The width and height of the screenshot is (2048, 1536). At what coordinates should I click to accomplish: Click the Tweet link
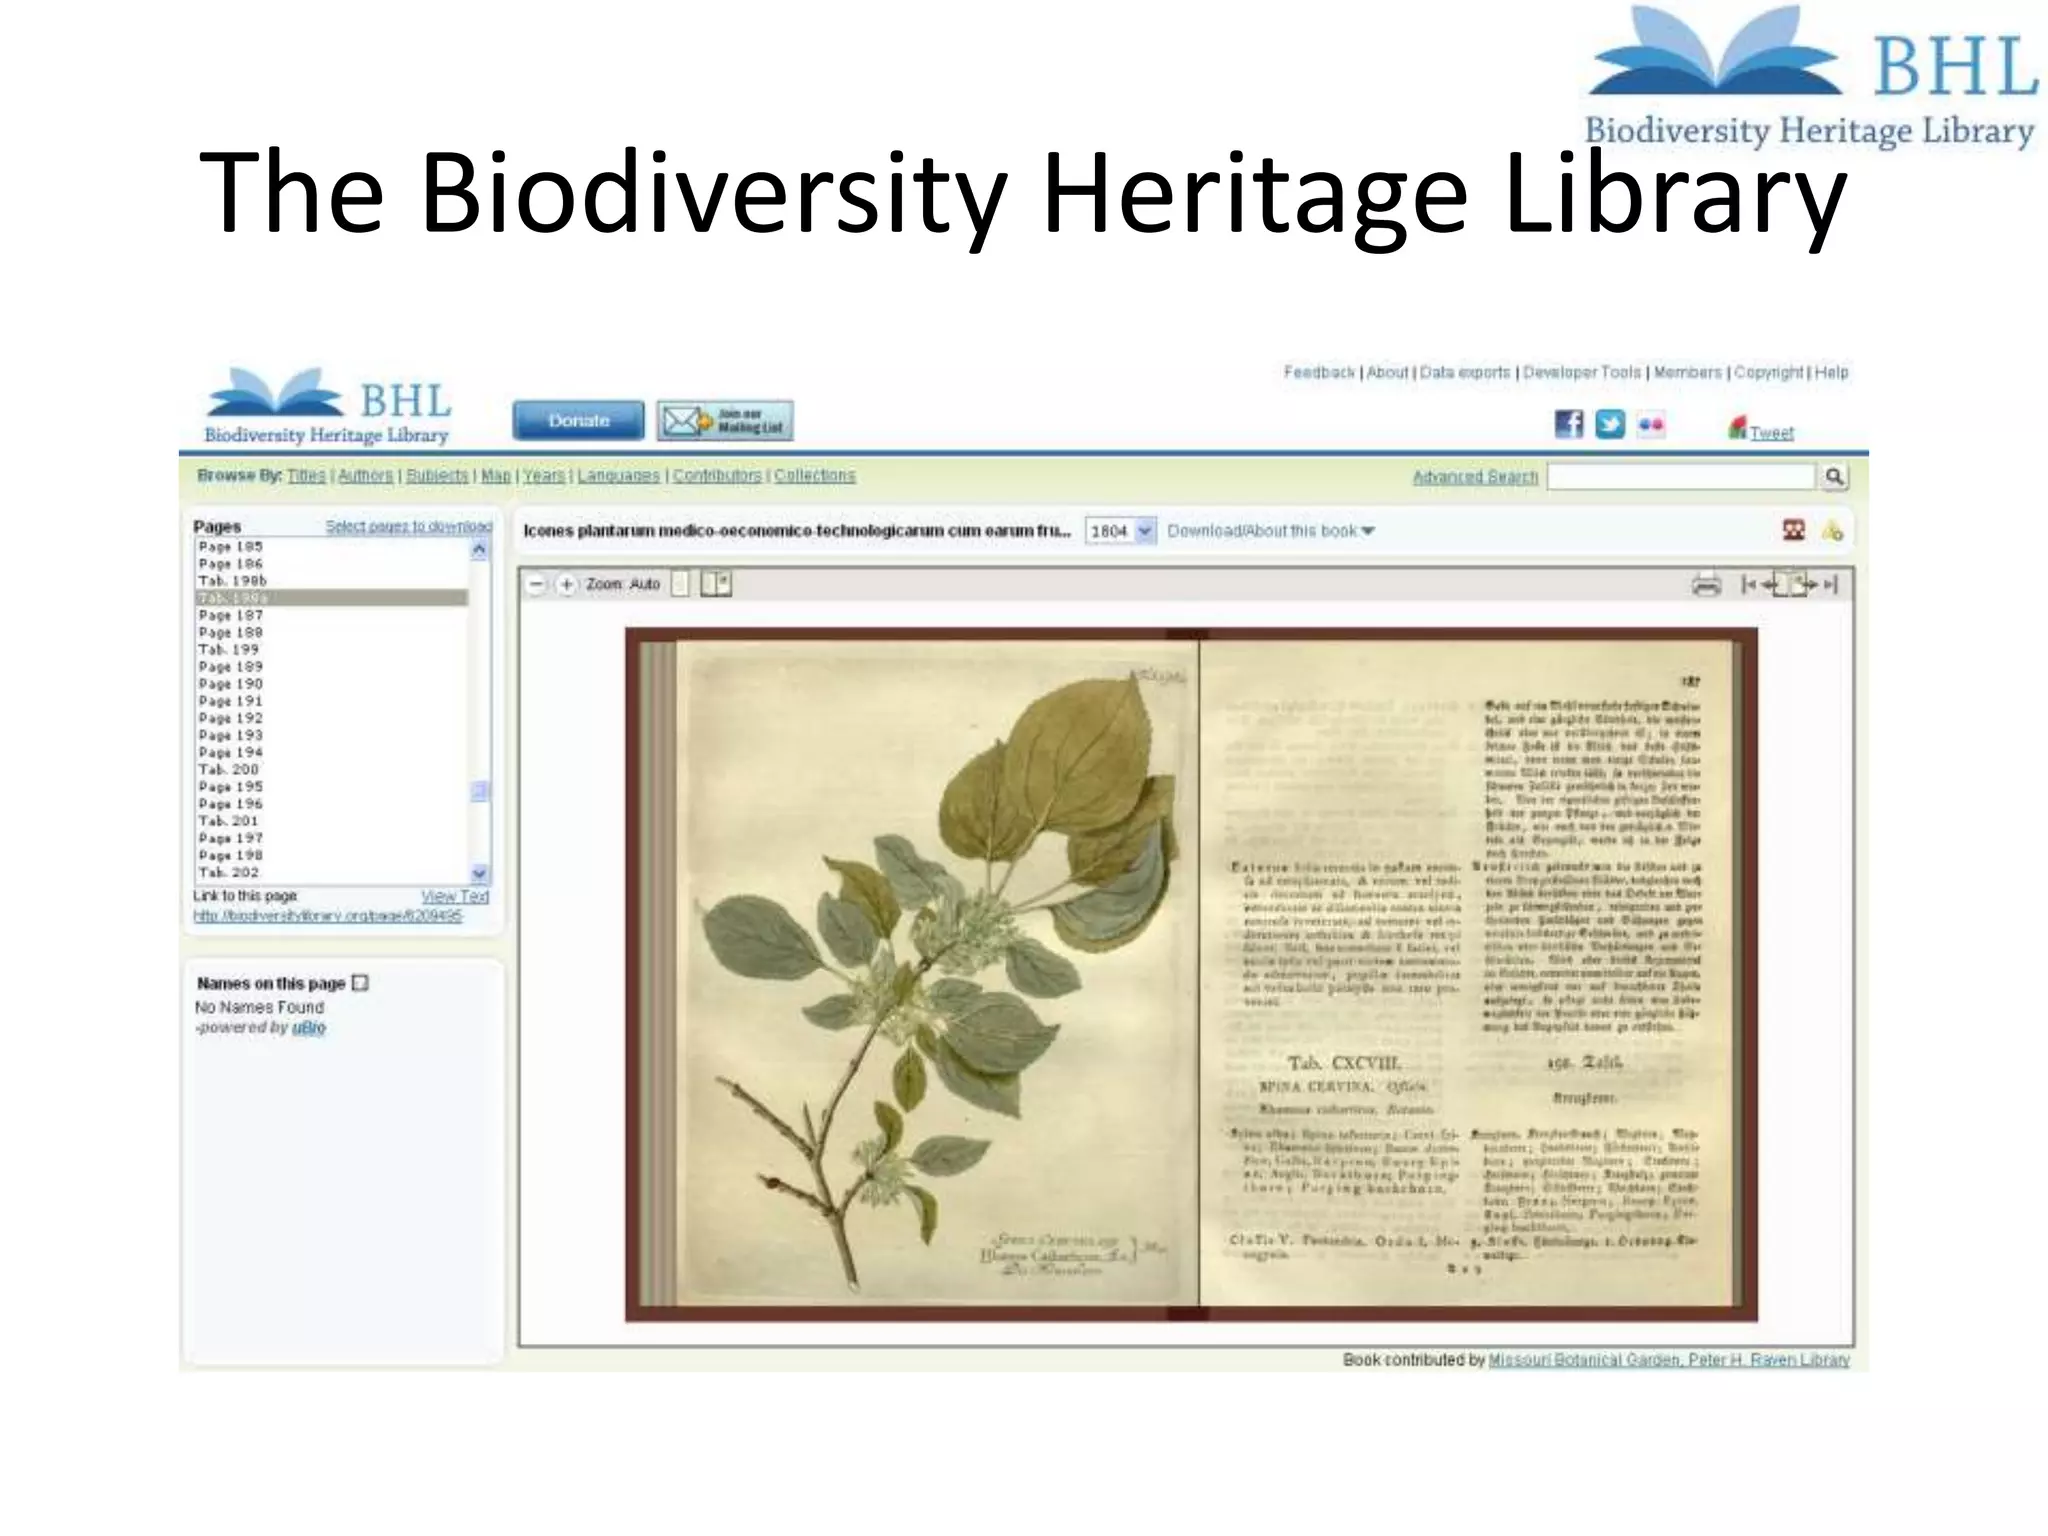coord(1771,433)
